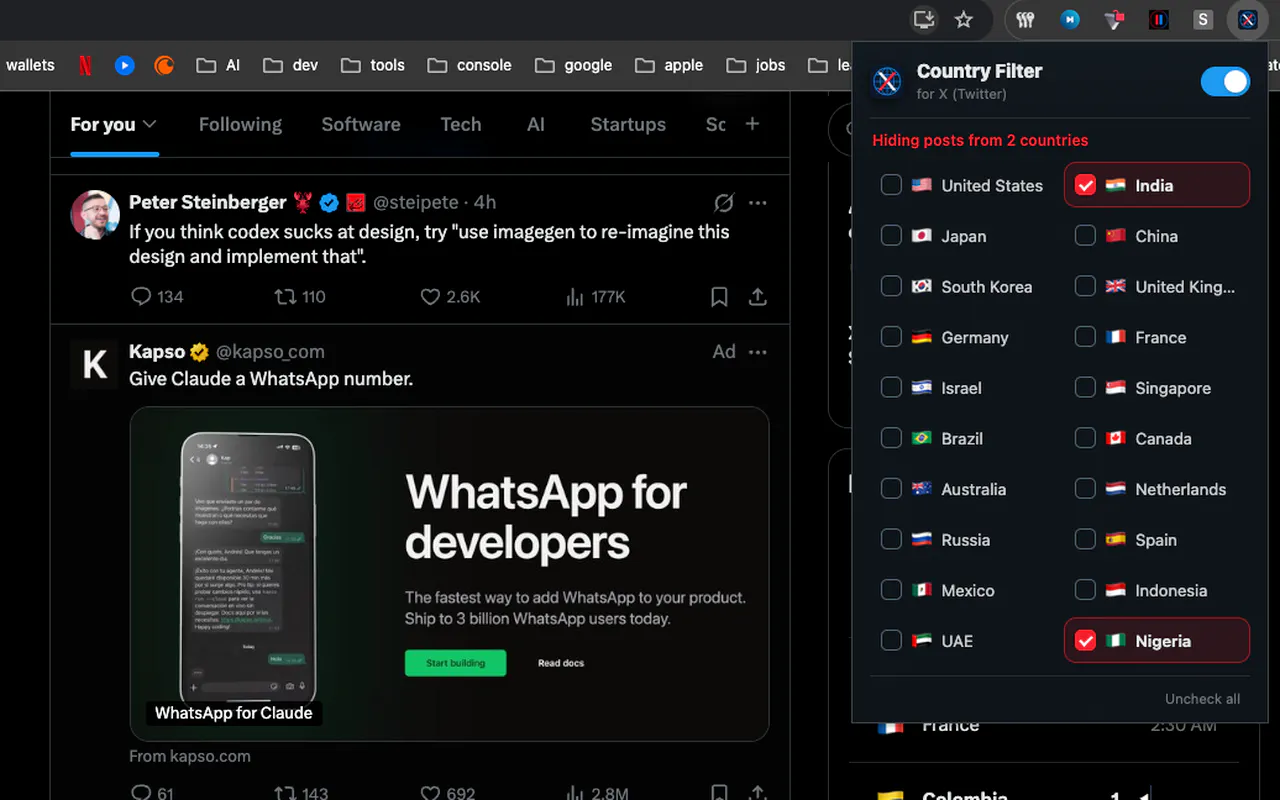Click the From kapso.com source text
1280x800 pixels.
190,756
